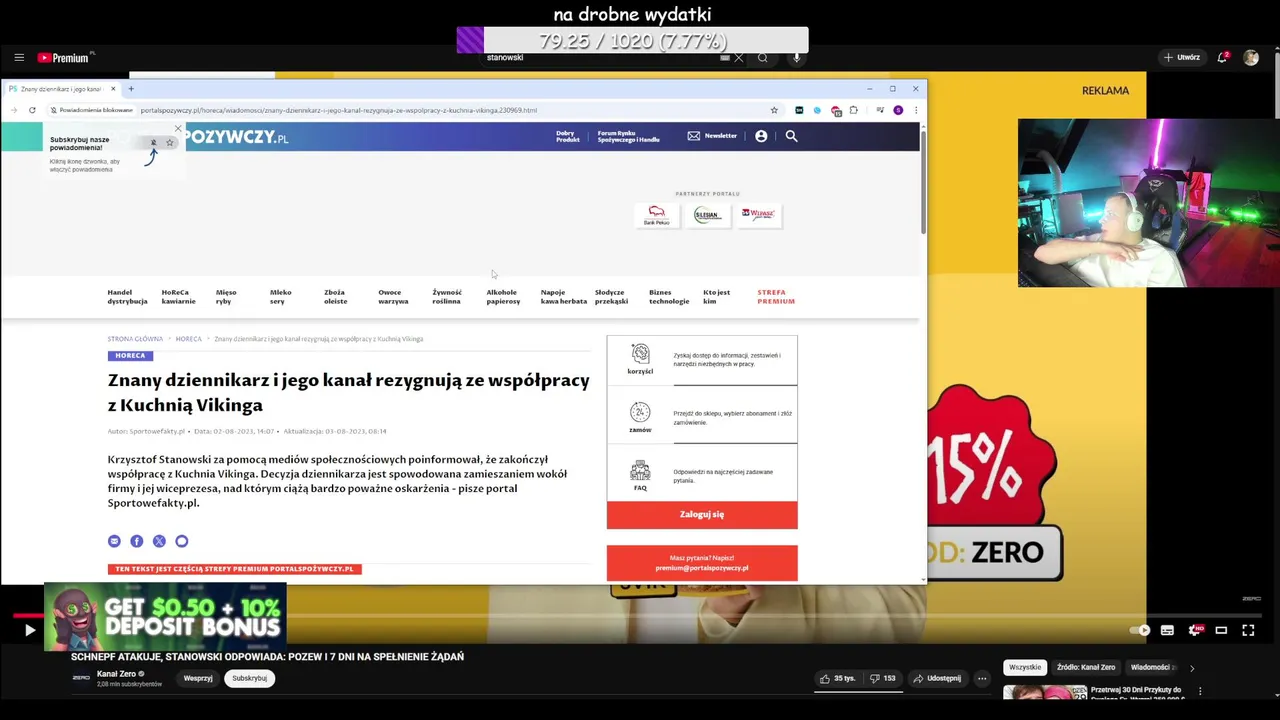Click the premium@portalspozywczy.pl contact box
This screenshot has width=1280, height=720.
(702, 563)
